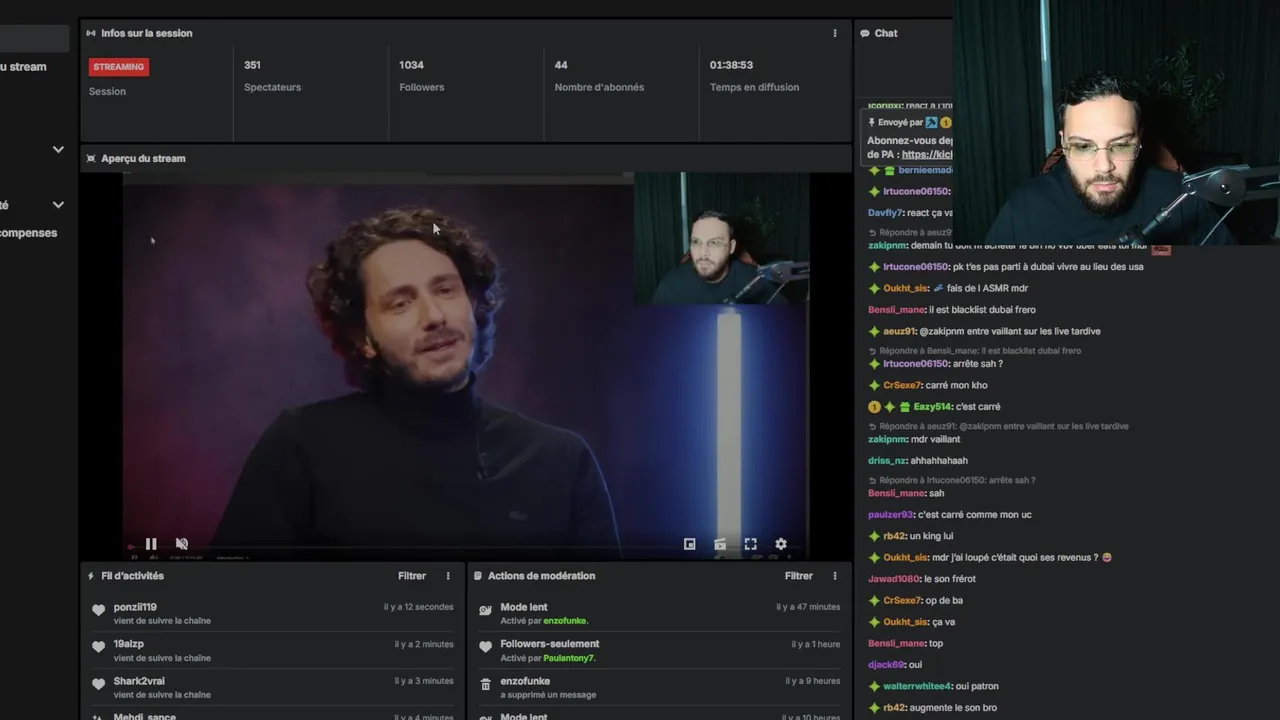Click the red STREAMING status badge

pyautogui.click(x=119, y=67)
